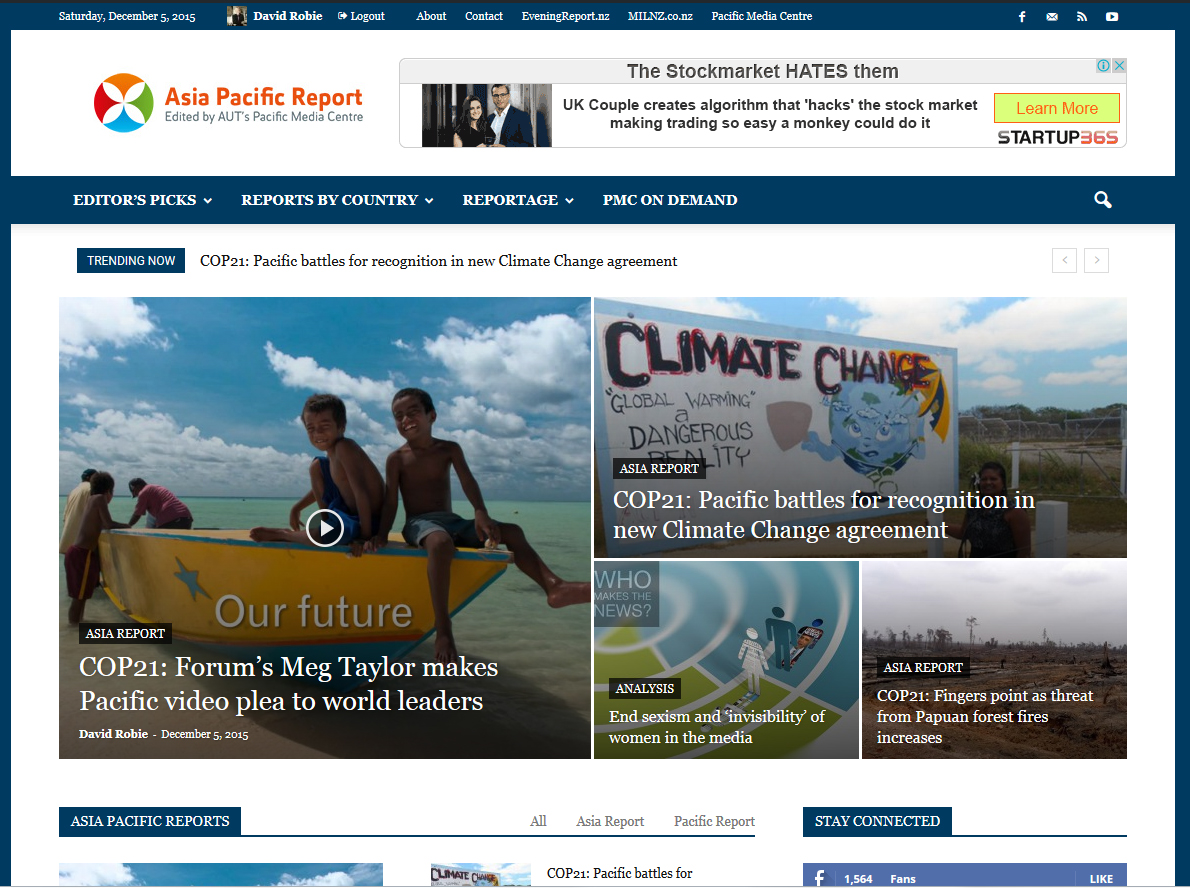Open David Robie profile name in top bar
Screen dimensions: 1190x888
tap(288, 16)
